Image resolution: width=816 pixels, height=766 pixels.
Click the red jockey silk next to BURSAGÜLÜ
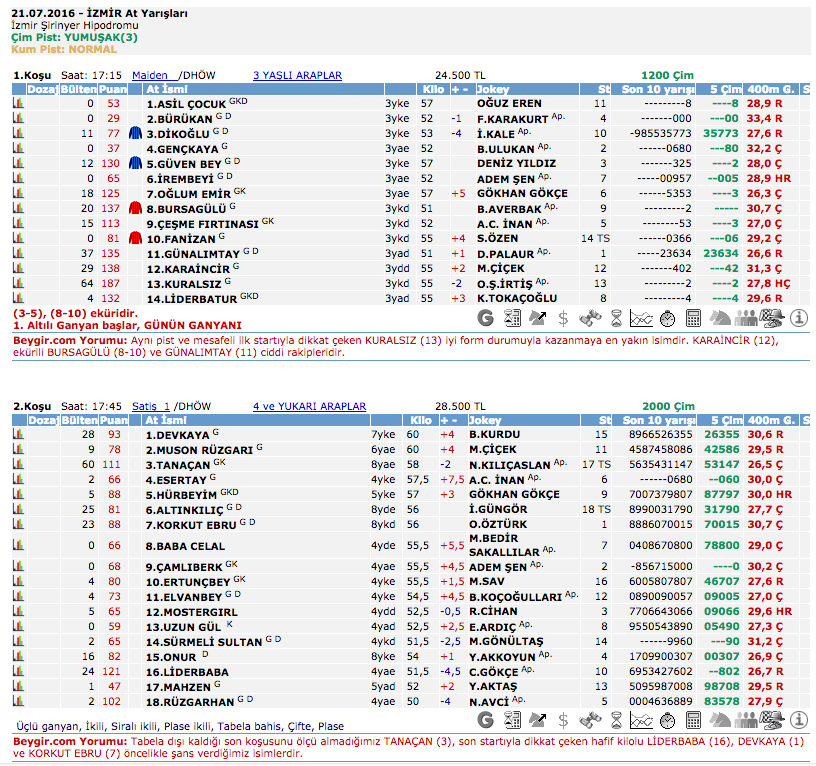pos(136,208)
